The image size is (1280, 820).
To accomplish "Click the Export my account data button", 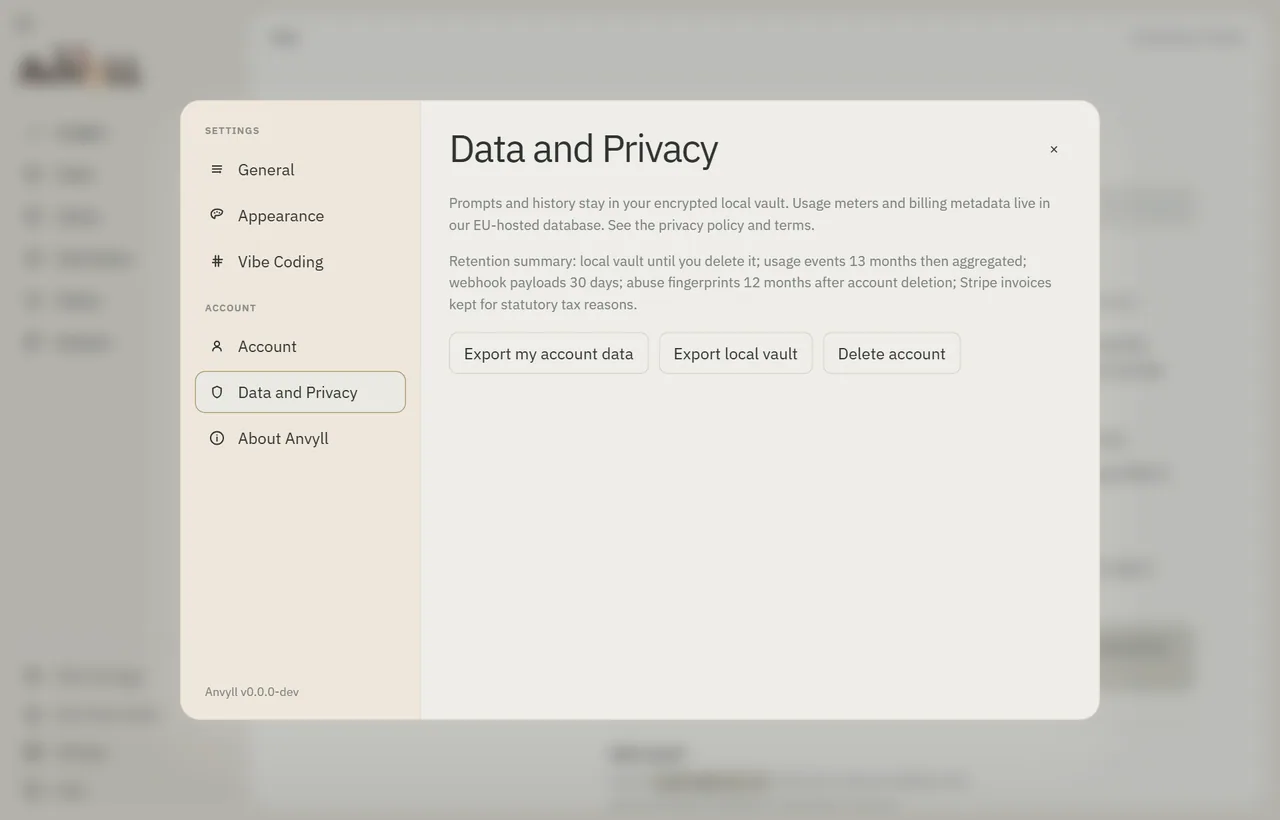I will click(x=548, y=353).
